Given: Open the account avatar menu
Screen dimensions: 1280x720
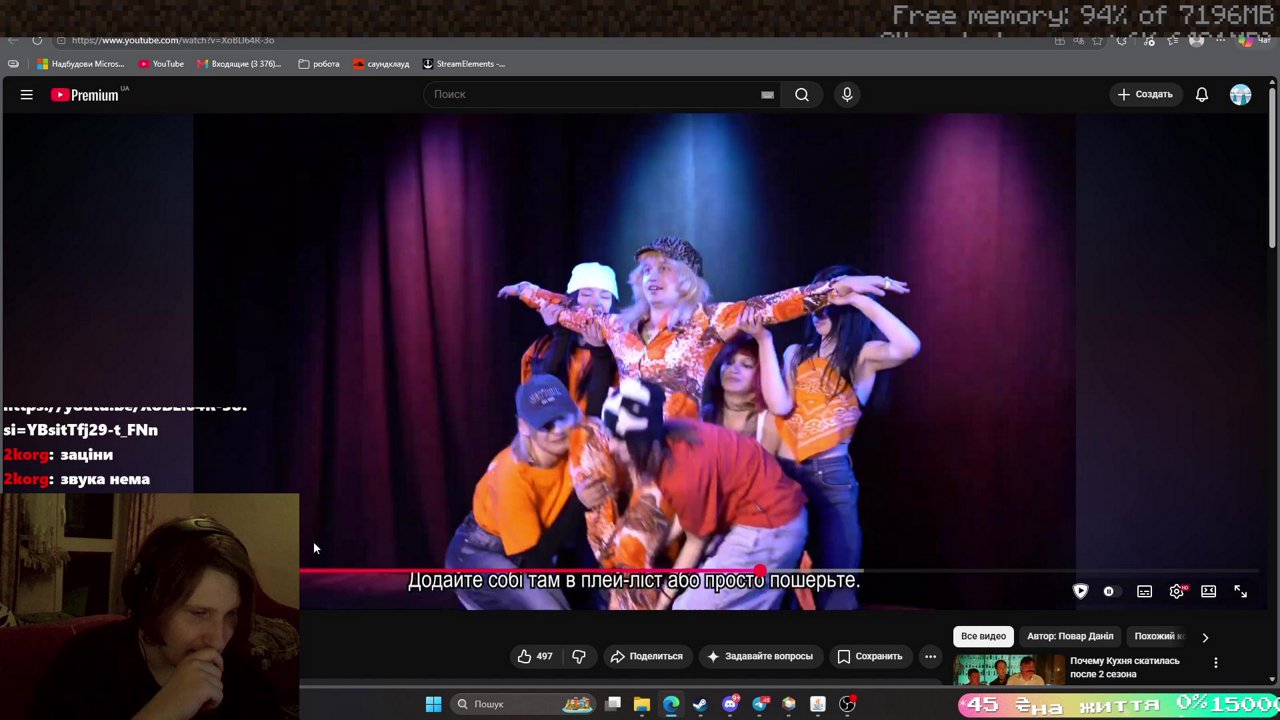Looking at the screenshot, I should click(1240, 94).
